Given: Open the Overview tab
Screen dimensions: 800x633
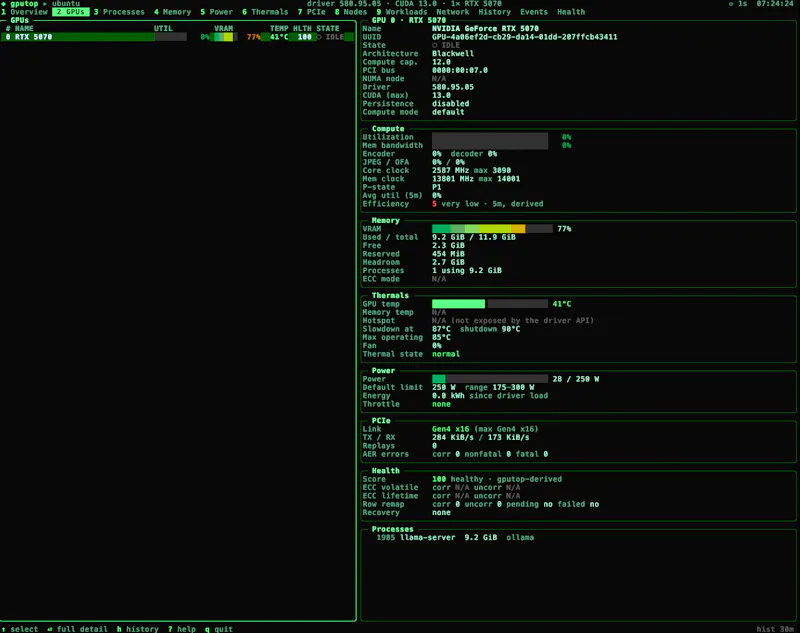Looking at the screenshot, I should pos(24,12).
